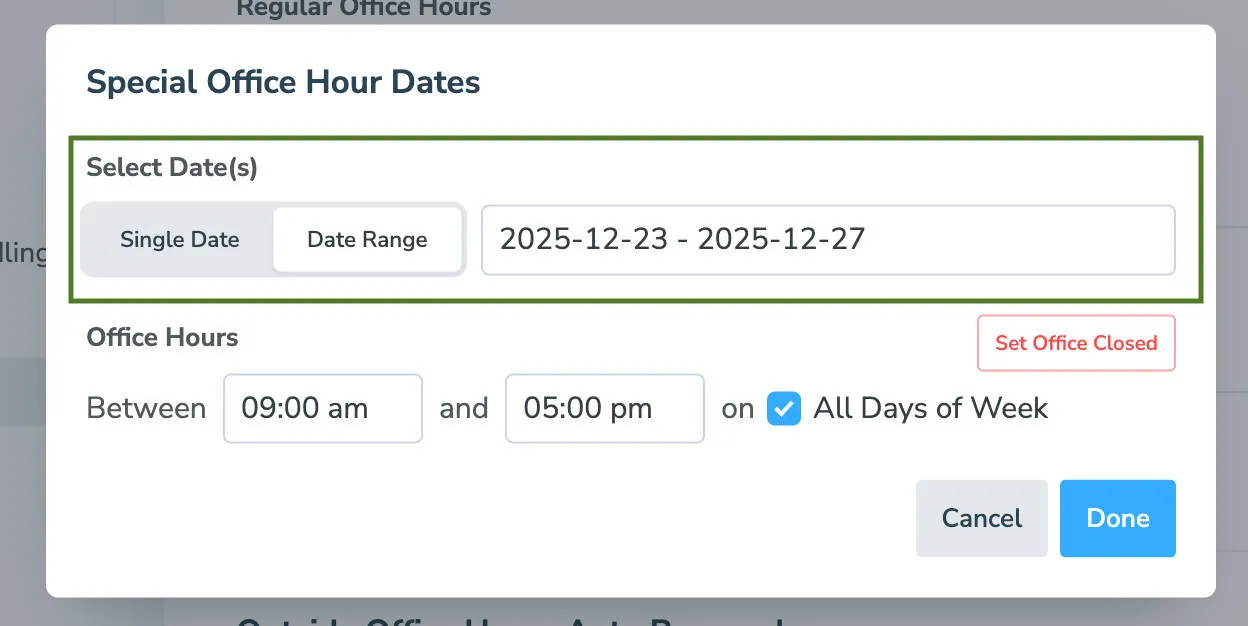The height and width of the screenshot is (626, 1248).
Task: Edit the start time 09:00 am
Action: 322,408
